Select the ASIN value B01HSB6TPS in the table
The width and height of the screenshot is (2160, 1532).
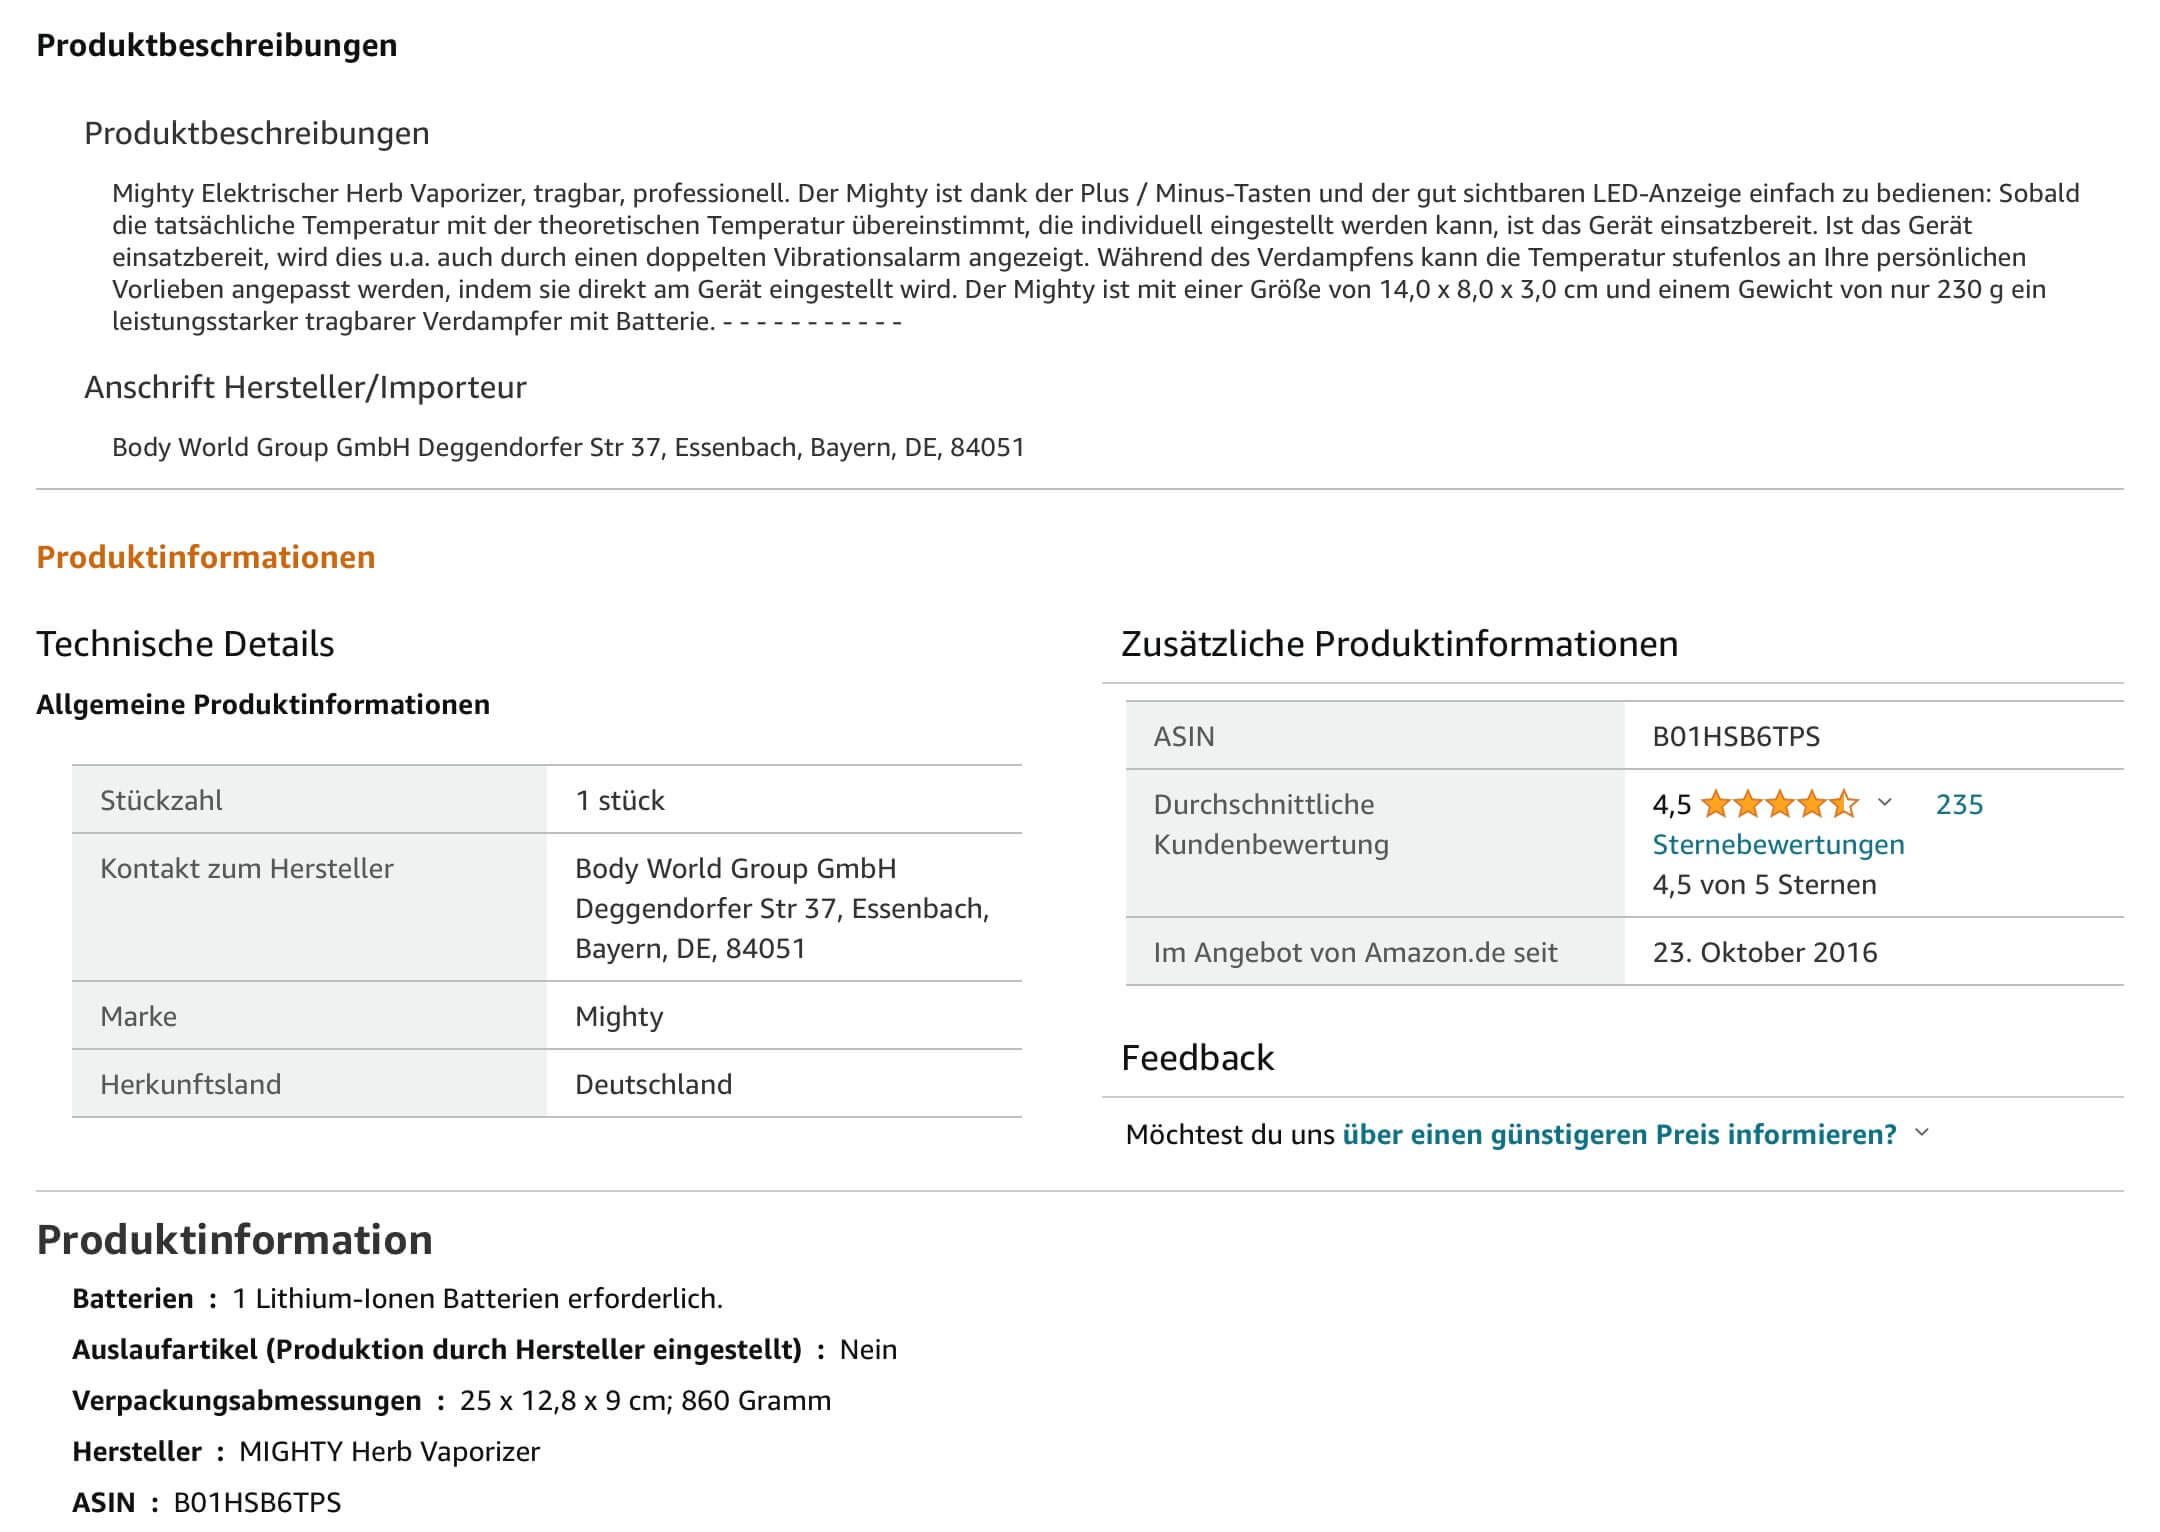pyautogui.click(x=1736, y=737)
